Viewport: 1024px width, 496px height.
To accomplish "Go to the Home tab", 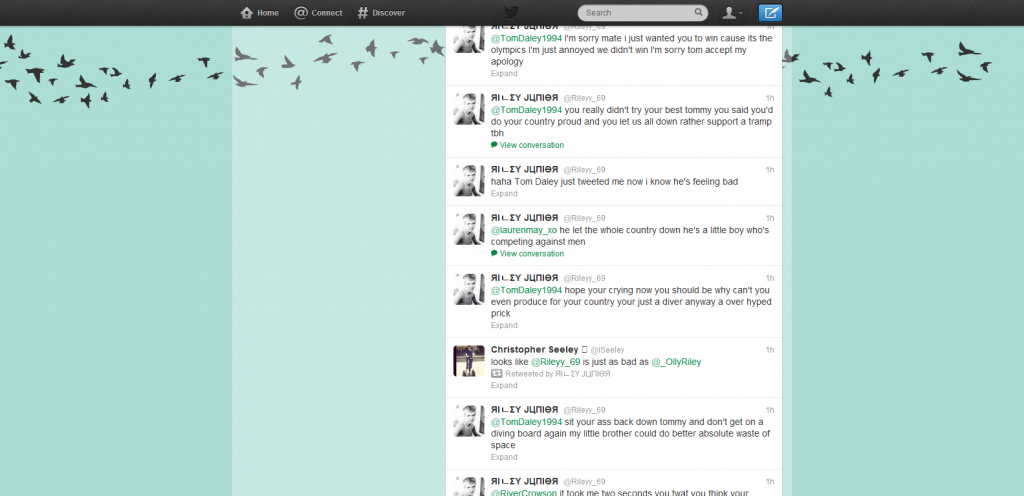I will click(x=259, y=13).
